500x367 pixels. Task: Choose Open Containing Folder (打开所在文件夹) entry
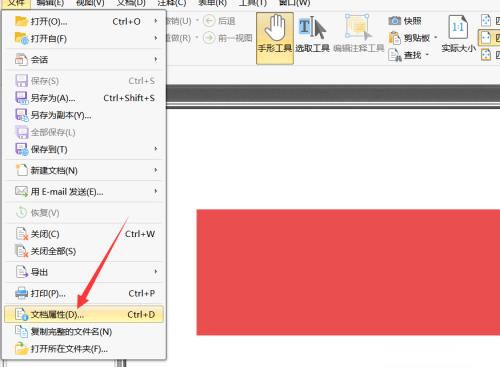pyautogui.click(x=84, y=349)
